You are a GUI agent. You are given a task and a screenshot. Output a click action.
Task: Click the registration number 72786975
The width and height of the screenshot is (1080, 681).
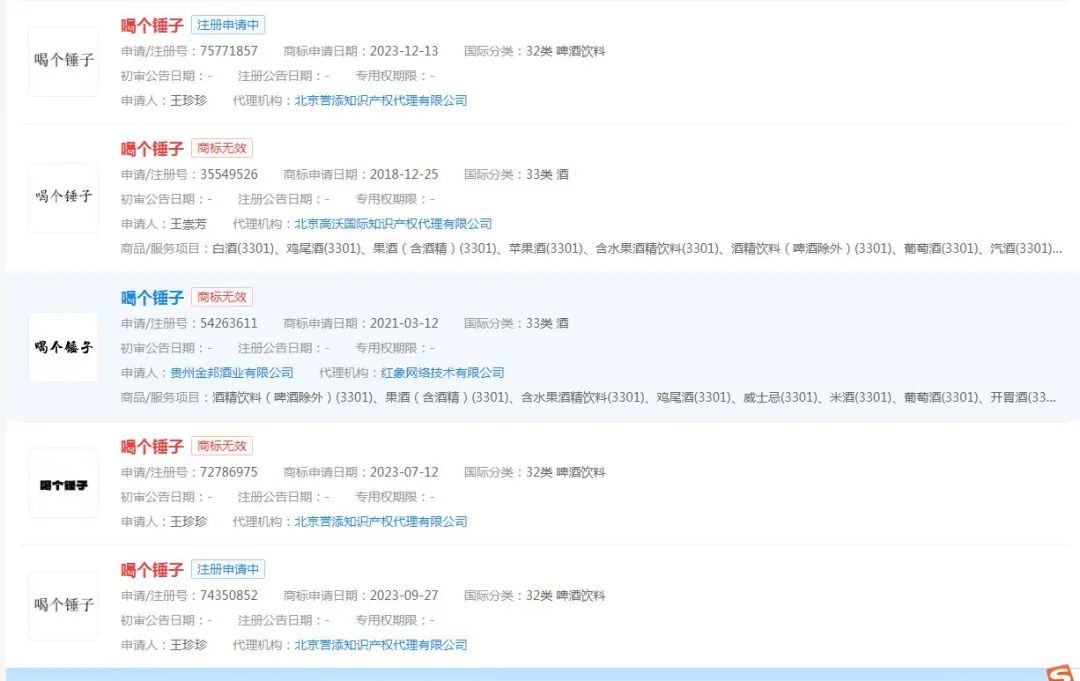pyautogui.click(x=229, y=472)
